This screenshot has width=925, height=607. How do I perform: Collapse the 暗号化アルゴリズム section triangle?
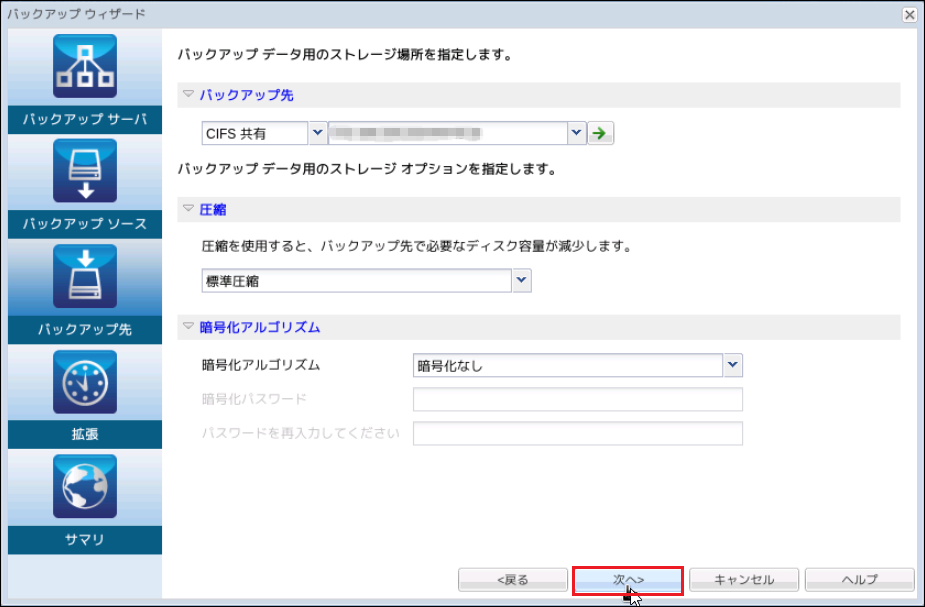[188, 326]
